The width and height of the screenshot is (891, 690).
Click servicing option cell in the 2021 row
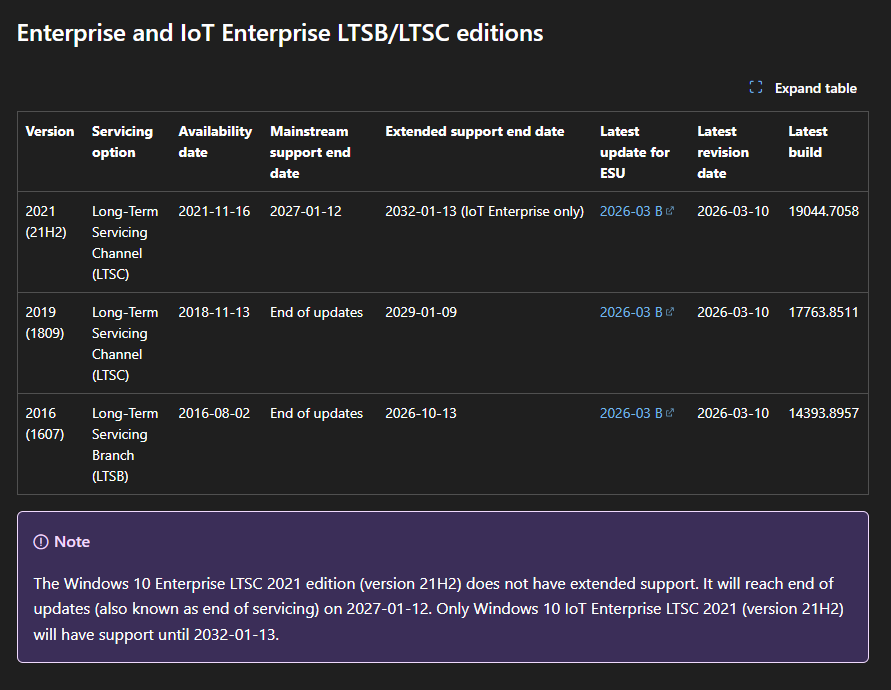pyautogui.click(x=125, y=243)
